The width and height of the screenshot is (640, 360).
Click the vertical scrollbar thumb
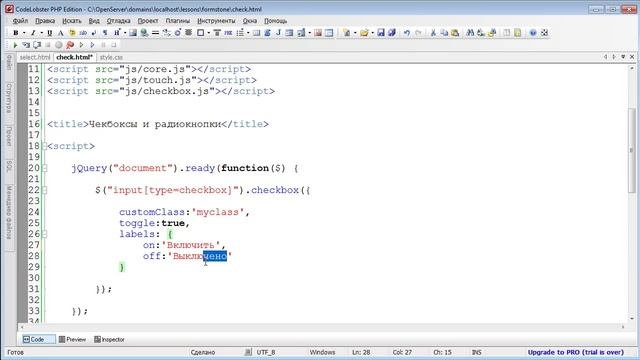[x=631, y=150]
